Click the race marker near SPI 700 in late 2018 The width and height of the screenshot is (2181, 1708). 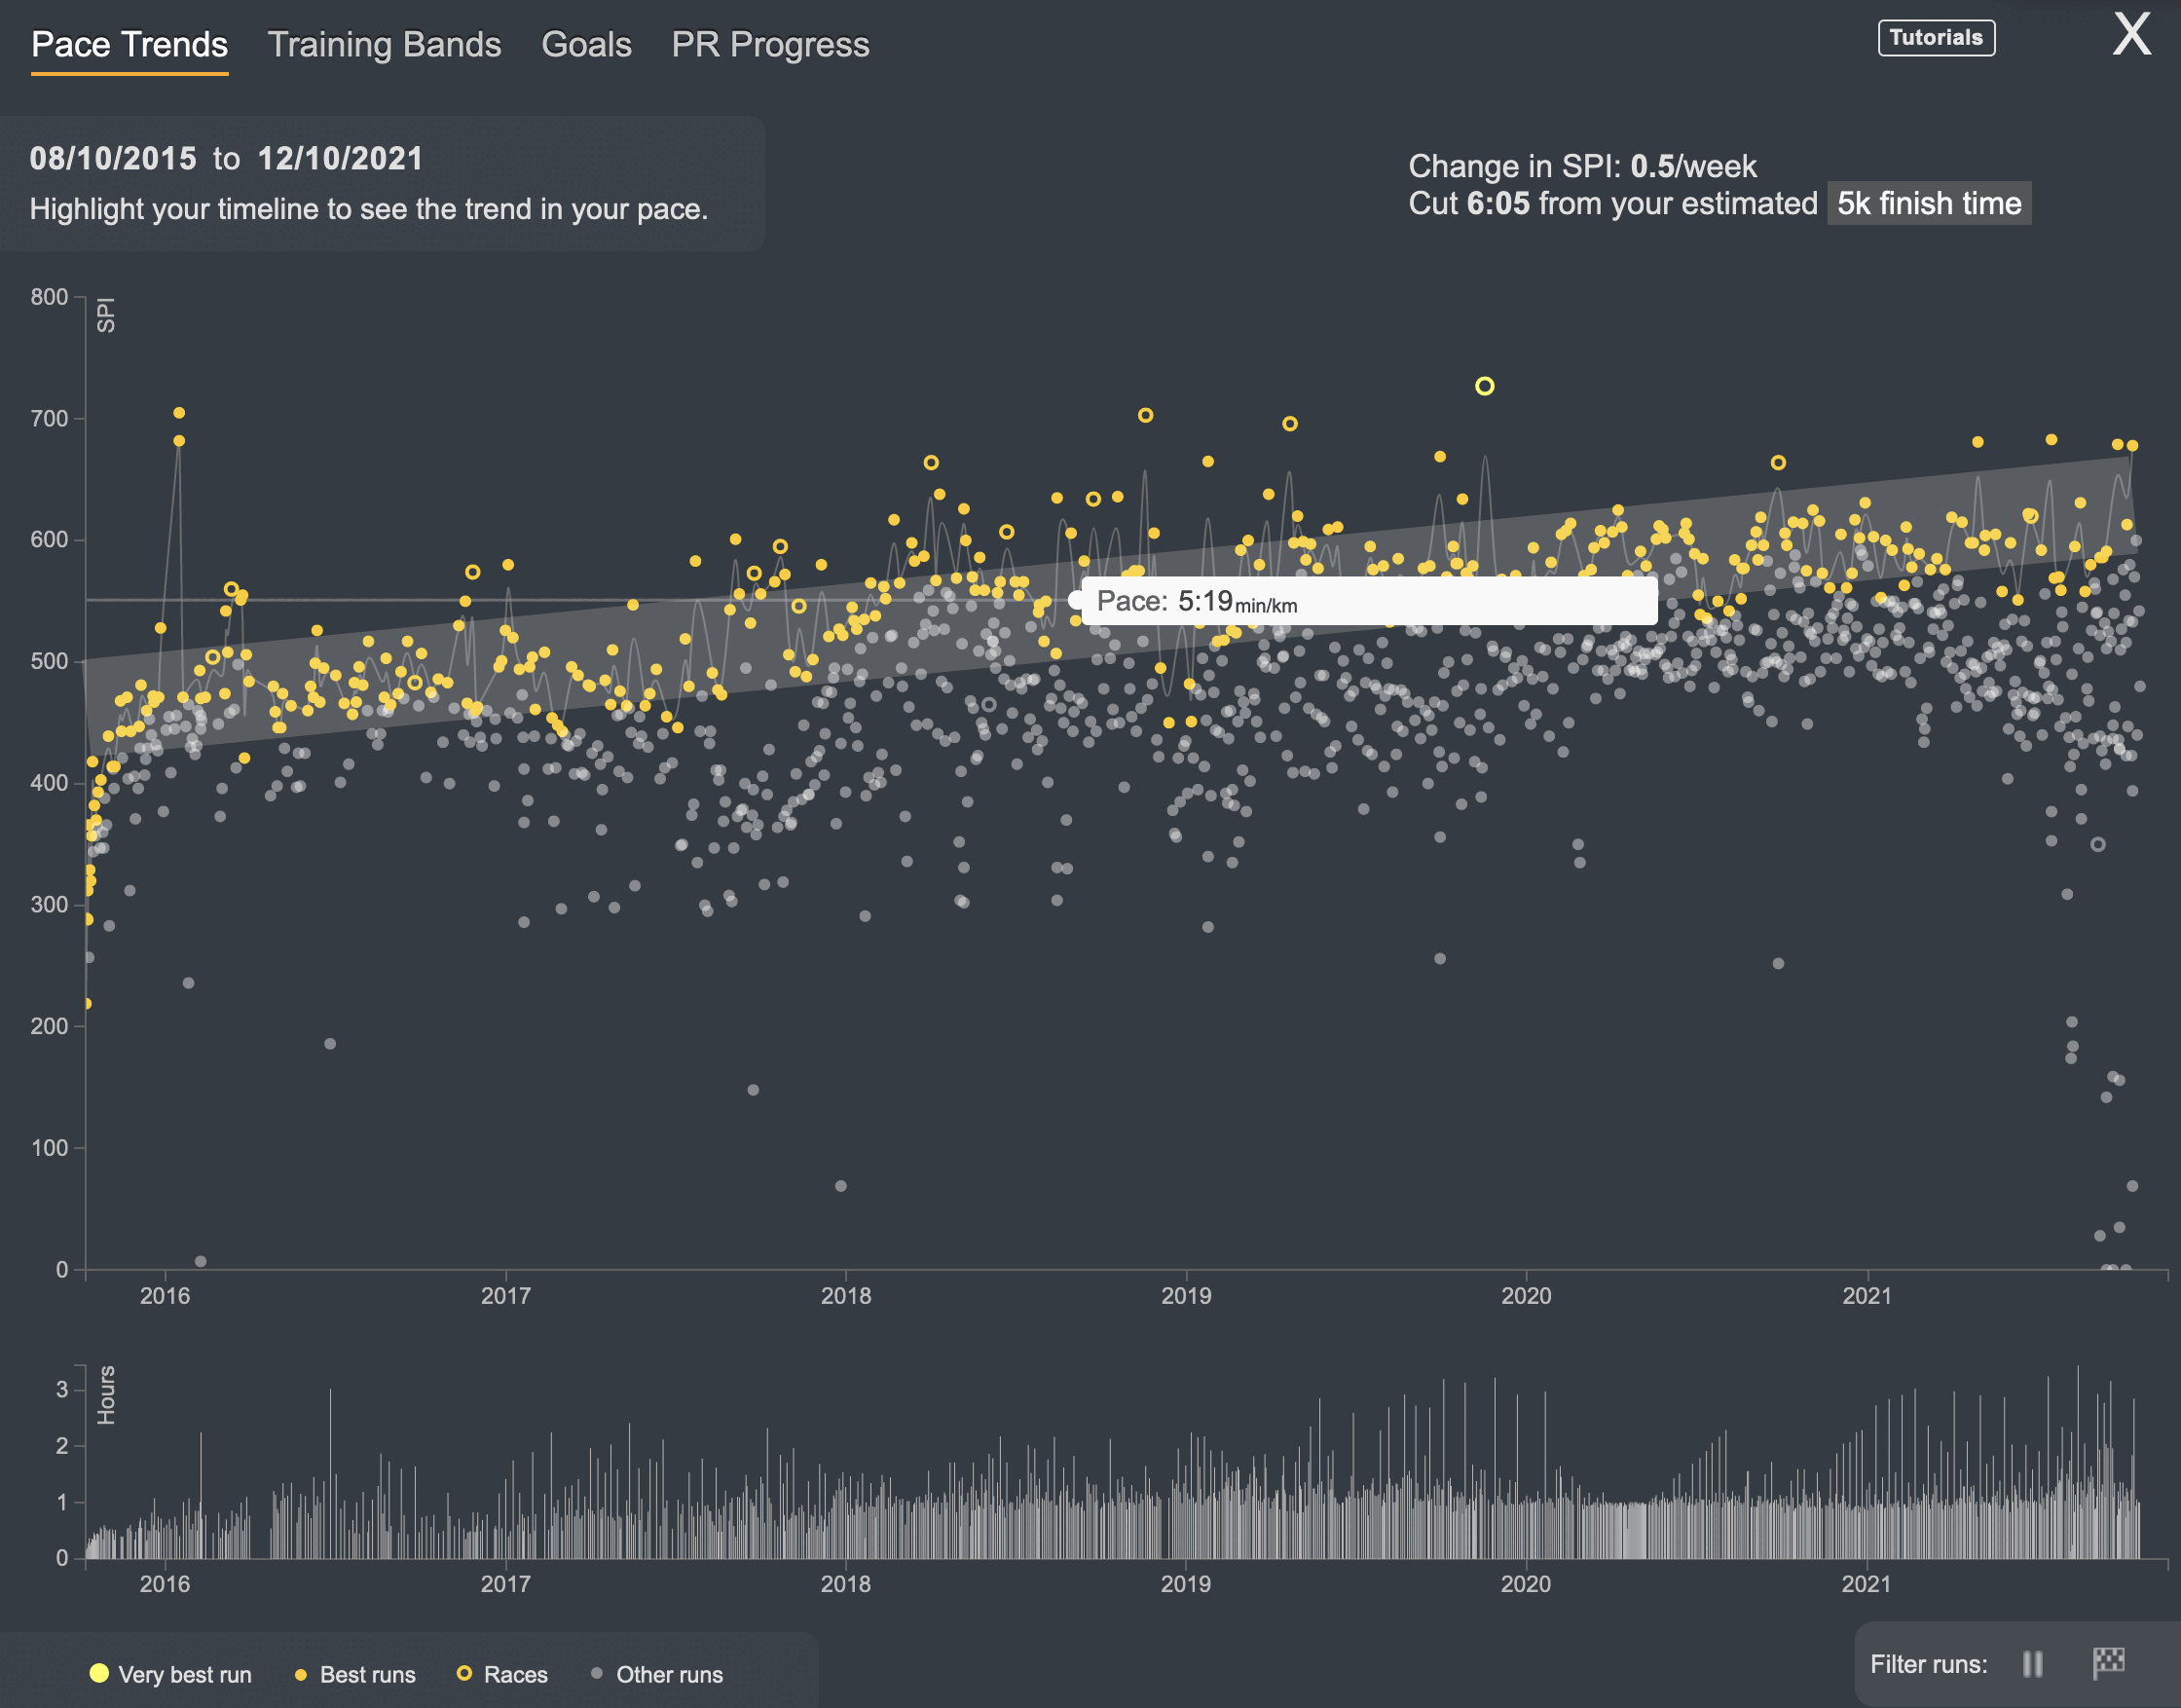[x=1145, y=415]
